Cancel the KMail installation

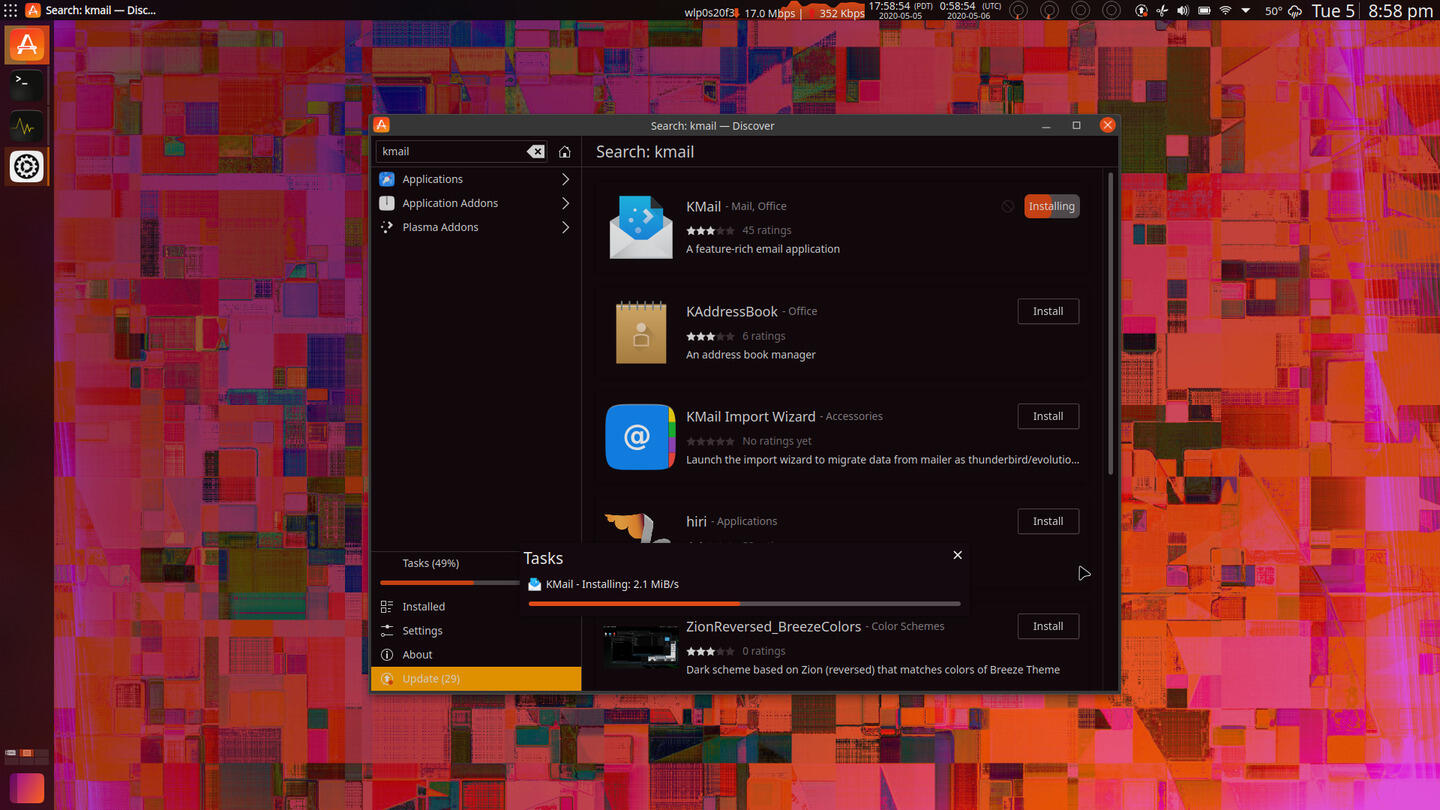click(x=1008, y=206)
